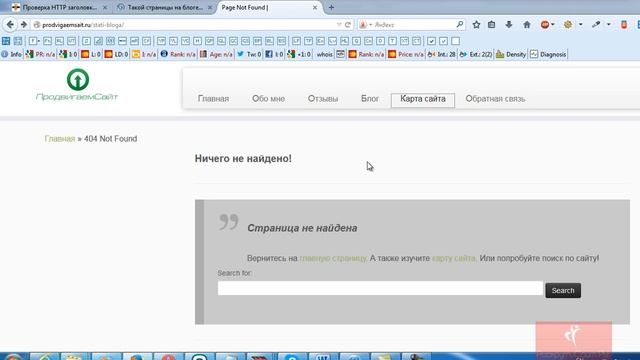Show internal links Int.: 28
The height and width of the screenshot is (360, 640).
click(441, 54)
